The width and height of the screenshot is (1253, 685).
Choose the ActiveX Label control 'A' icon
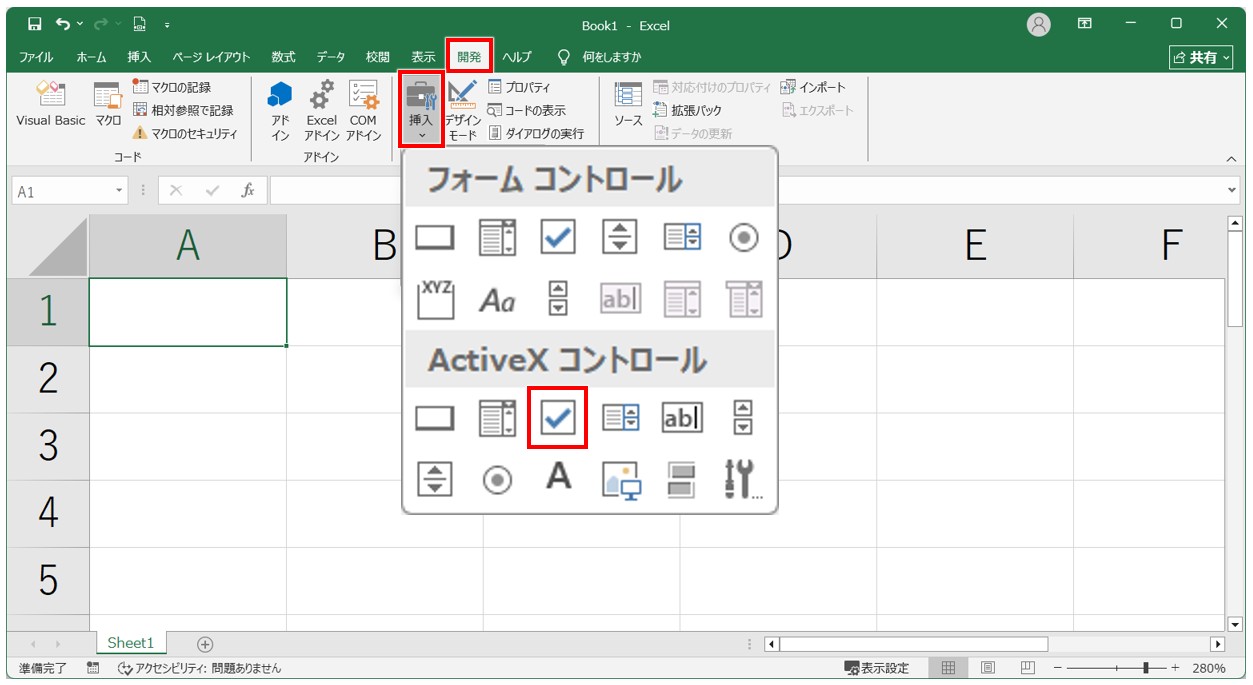point(558,477)
